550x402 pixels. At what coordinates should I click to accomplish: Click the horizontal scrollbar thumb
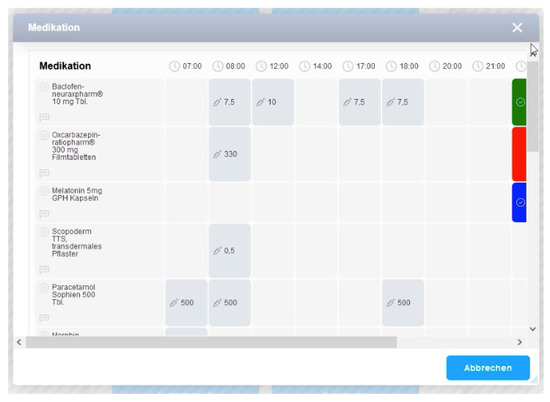(211, 342)
